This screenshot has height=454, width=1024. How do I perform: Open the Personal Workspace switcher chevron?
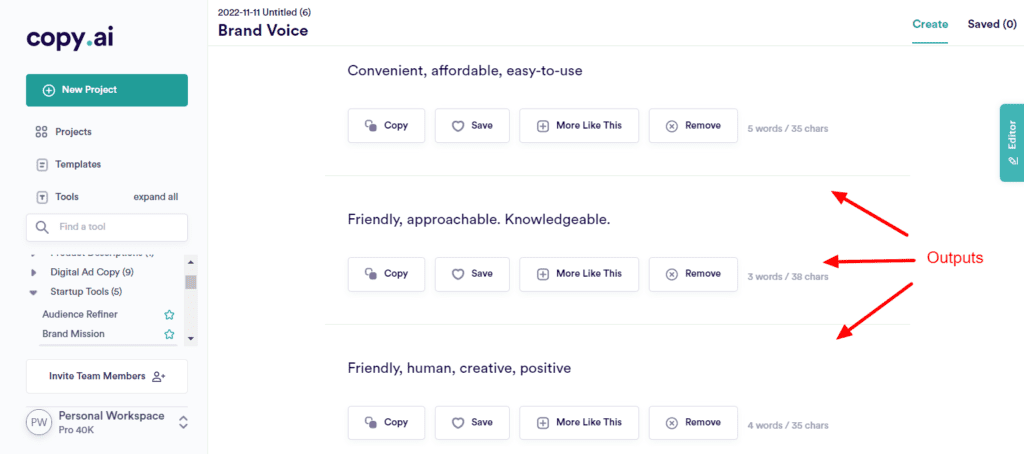tap(183, 422)
